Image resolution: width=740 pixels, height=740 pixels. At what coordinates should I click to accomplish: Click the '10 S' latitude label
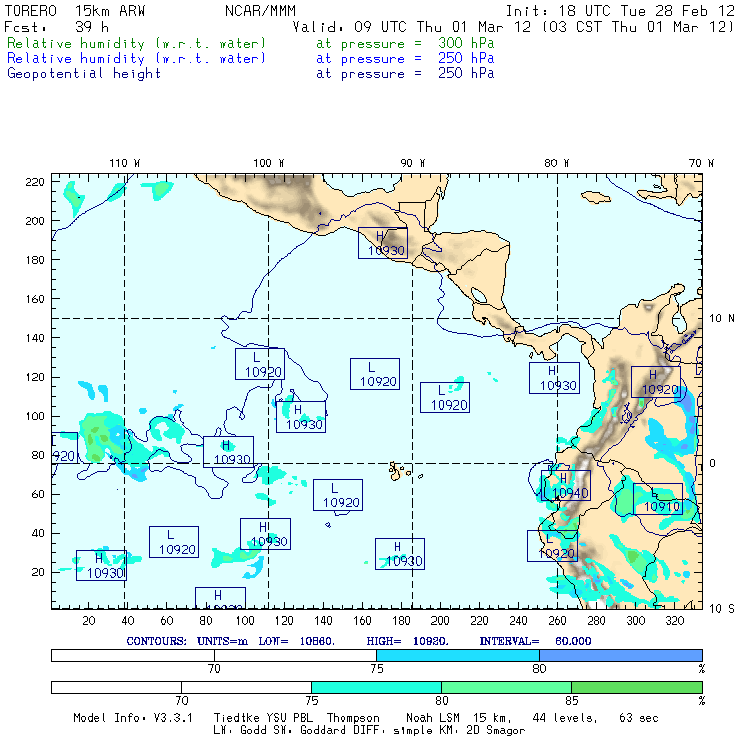[722, 609]
